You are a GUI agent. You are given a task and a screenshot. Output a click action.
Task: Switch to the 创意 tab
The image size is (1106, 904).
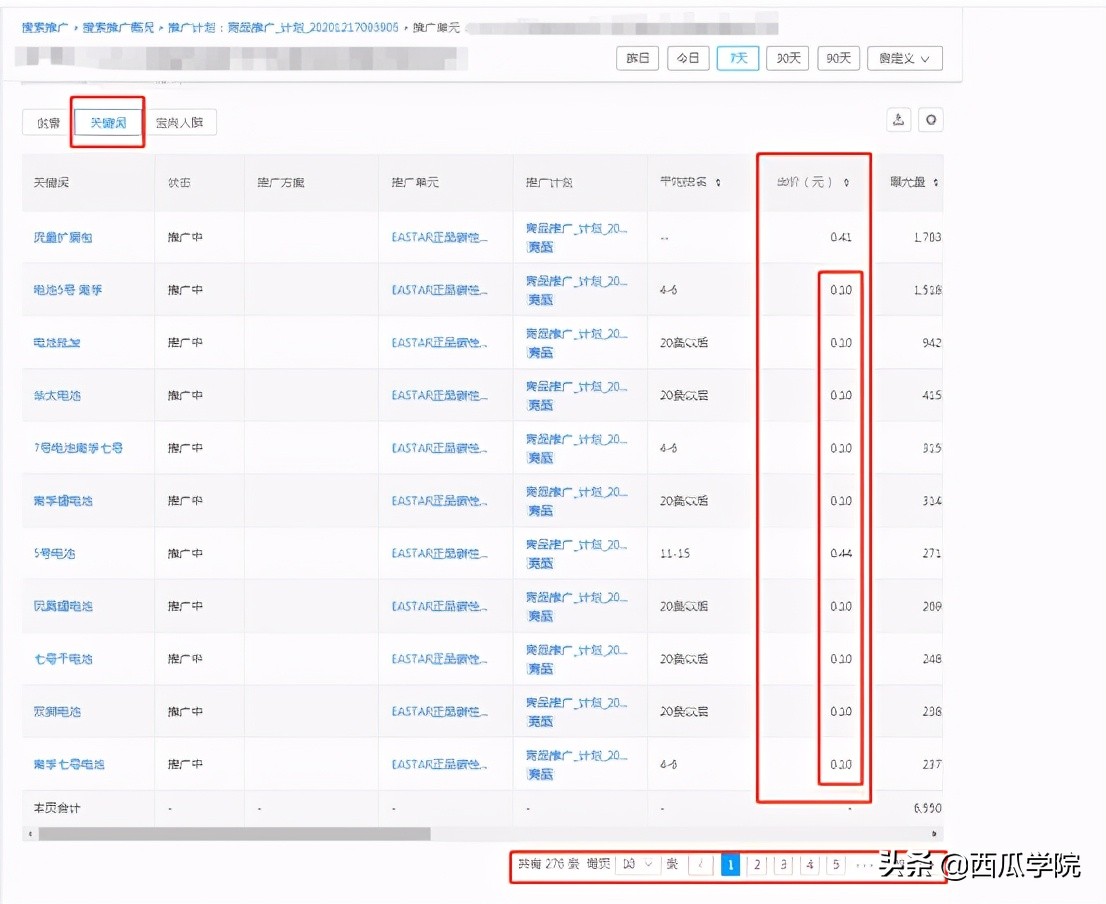(x=48, y=123)
